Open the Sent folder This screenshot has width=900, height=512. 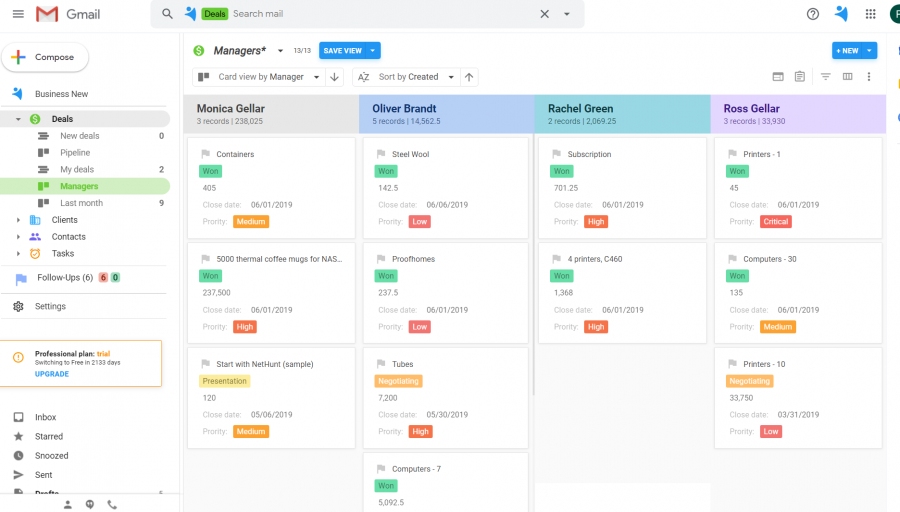pyautogui.click(x=44, y=475)
